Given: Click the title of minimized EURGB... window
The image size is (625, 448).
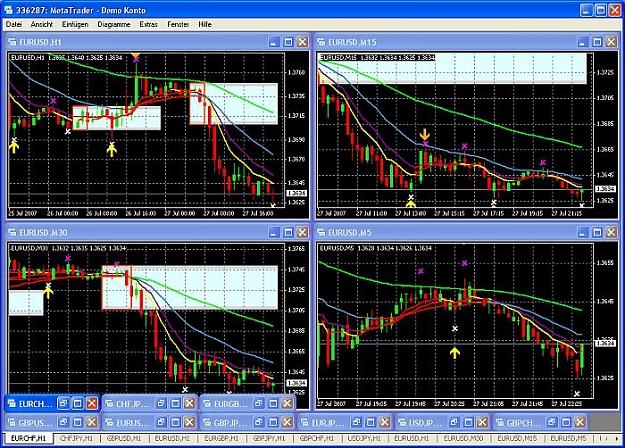Looking at the screenshot, I should (x=230, y=404).
